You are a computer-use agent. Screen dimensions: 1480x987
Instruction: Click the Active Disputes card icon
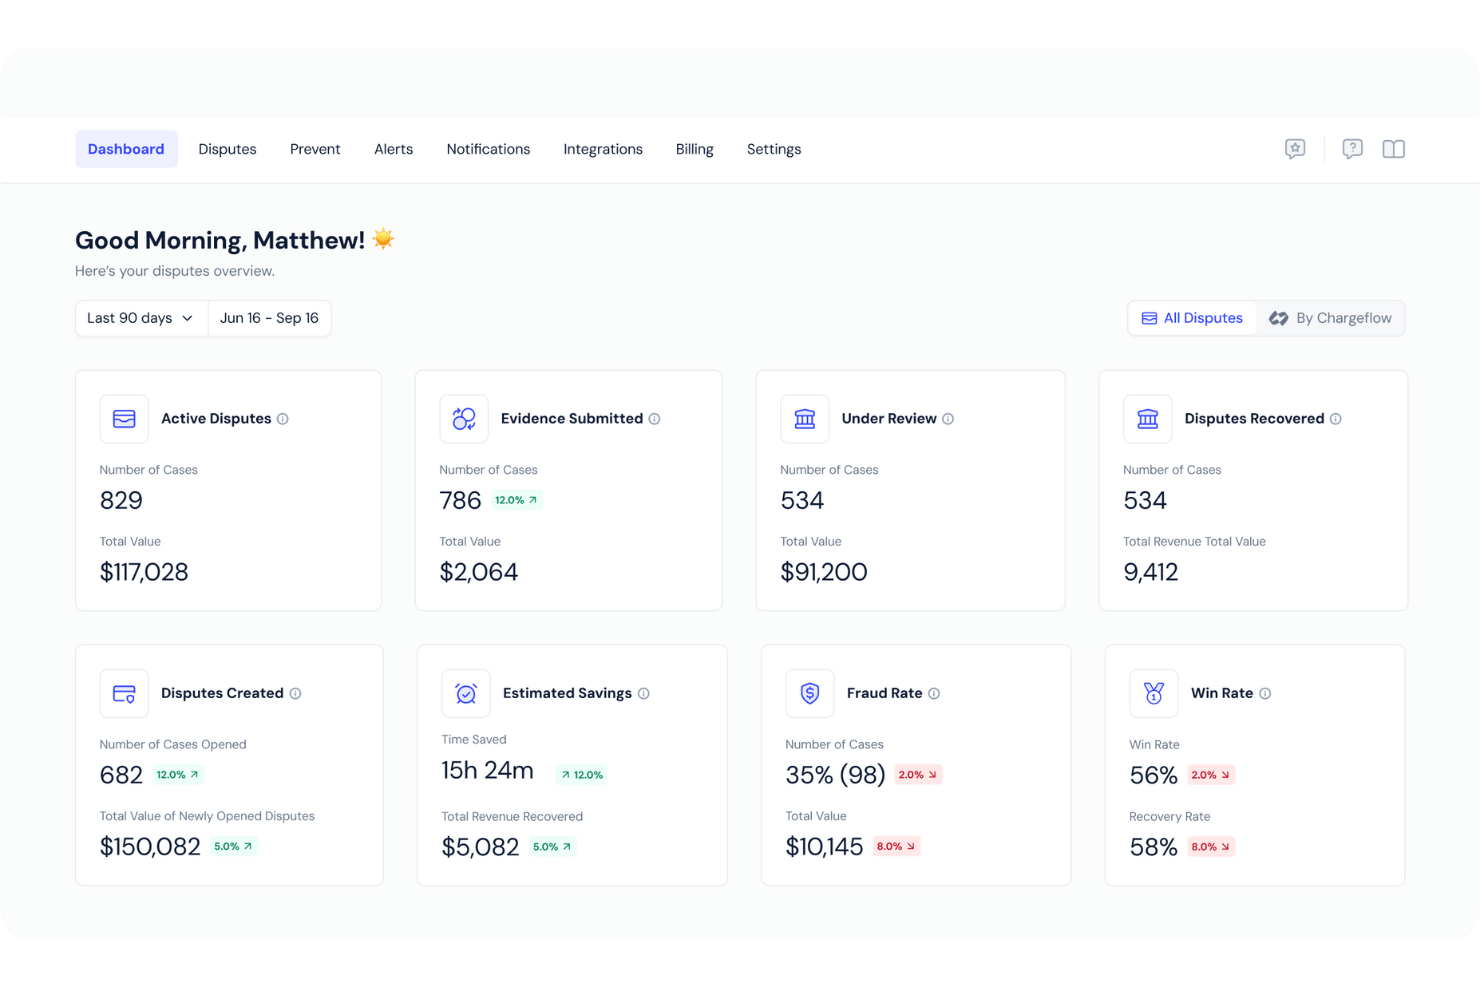tap(124, 418)
